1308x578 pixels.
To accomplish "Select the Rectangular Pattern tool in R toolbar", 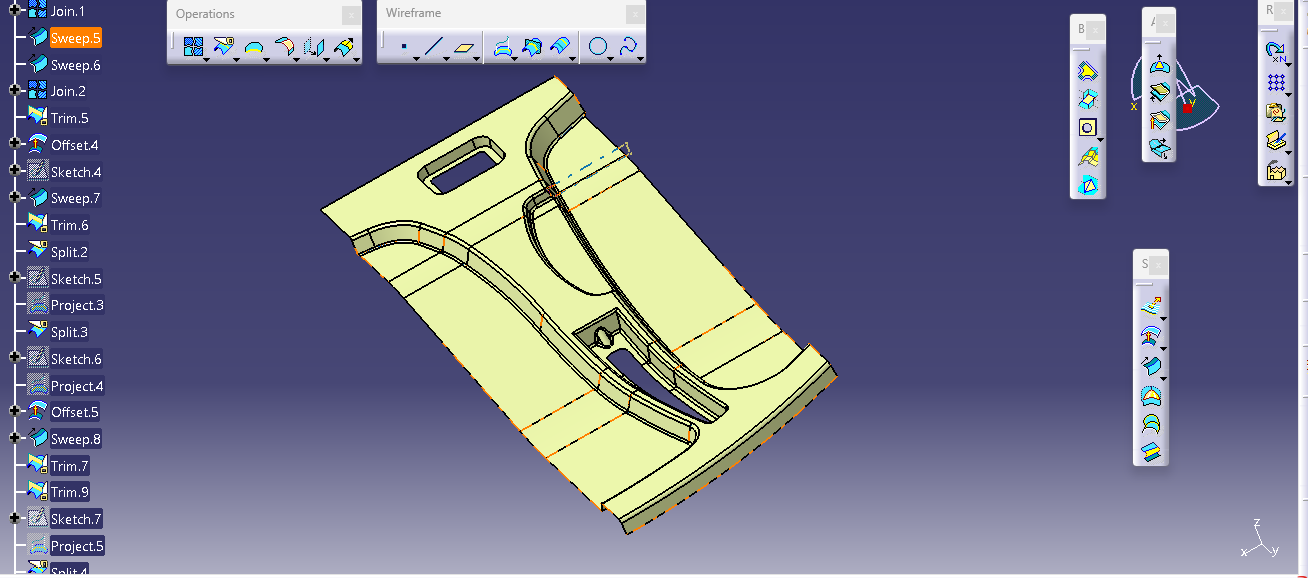I will 1275,82.
